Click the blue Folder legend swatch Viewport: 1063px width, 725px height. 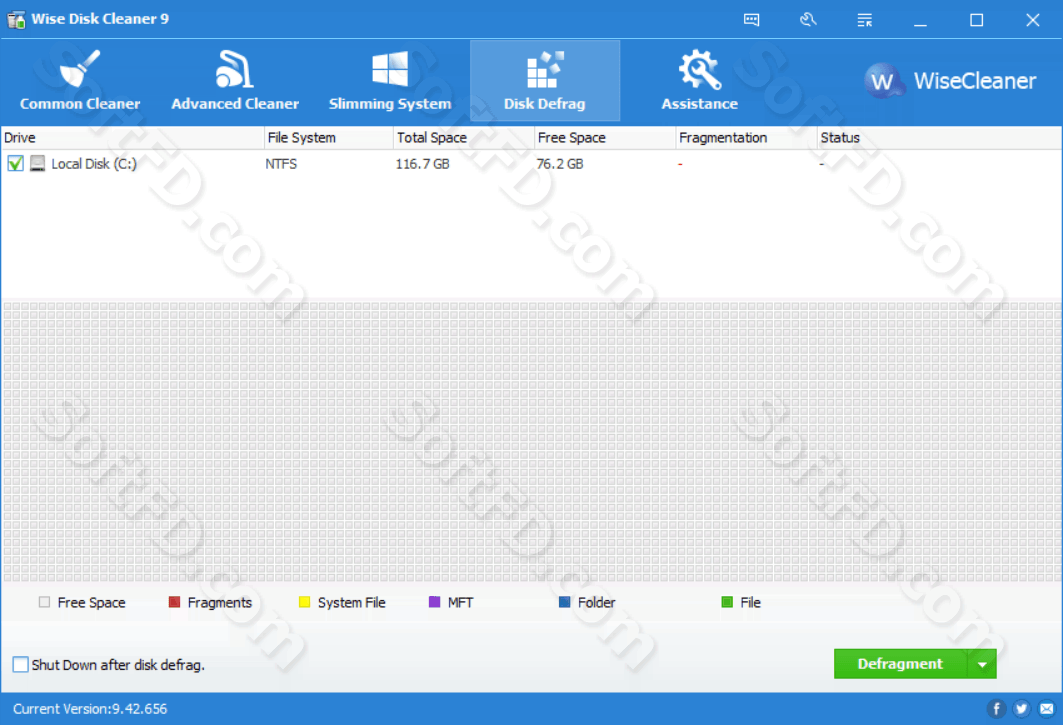tap(565, 602)
